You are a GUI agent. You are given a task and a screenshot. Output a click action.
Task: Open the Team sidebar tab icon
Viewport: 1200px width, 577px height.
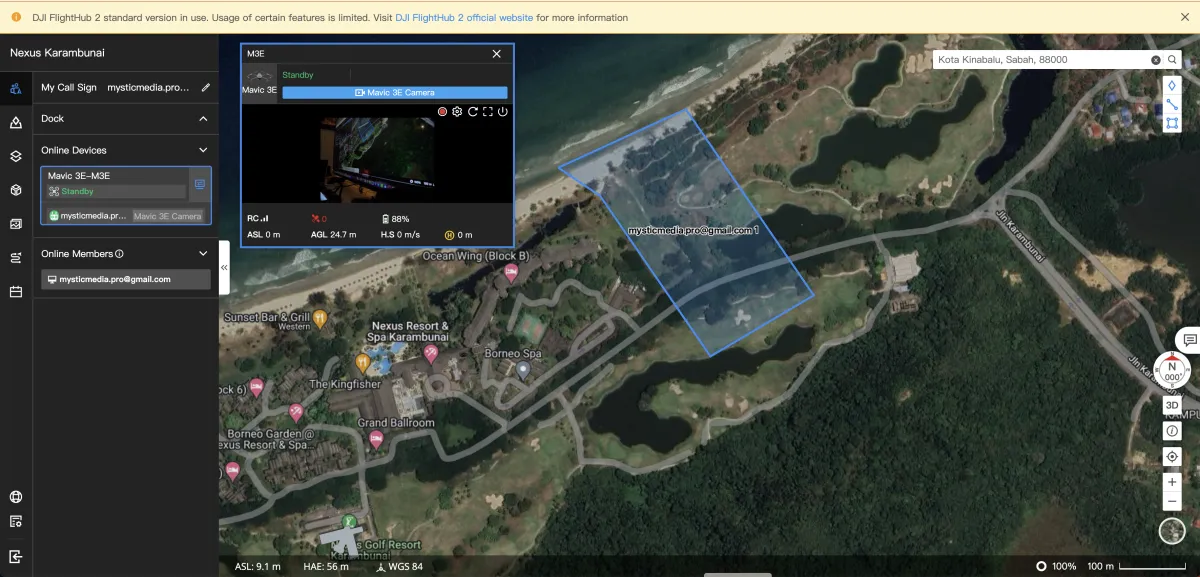tap(15, 88)
